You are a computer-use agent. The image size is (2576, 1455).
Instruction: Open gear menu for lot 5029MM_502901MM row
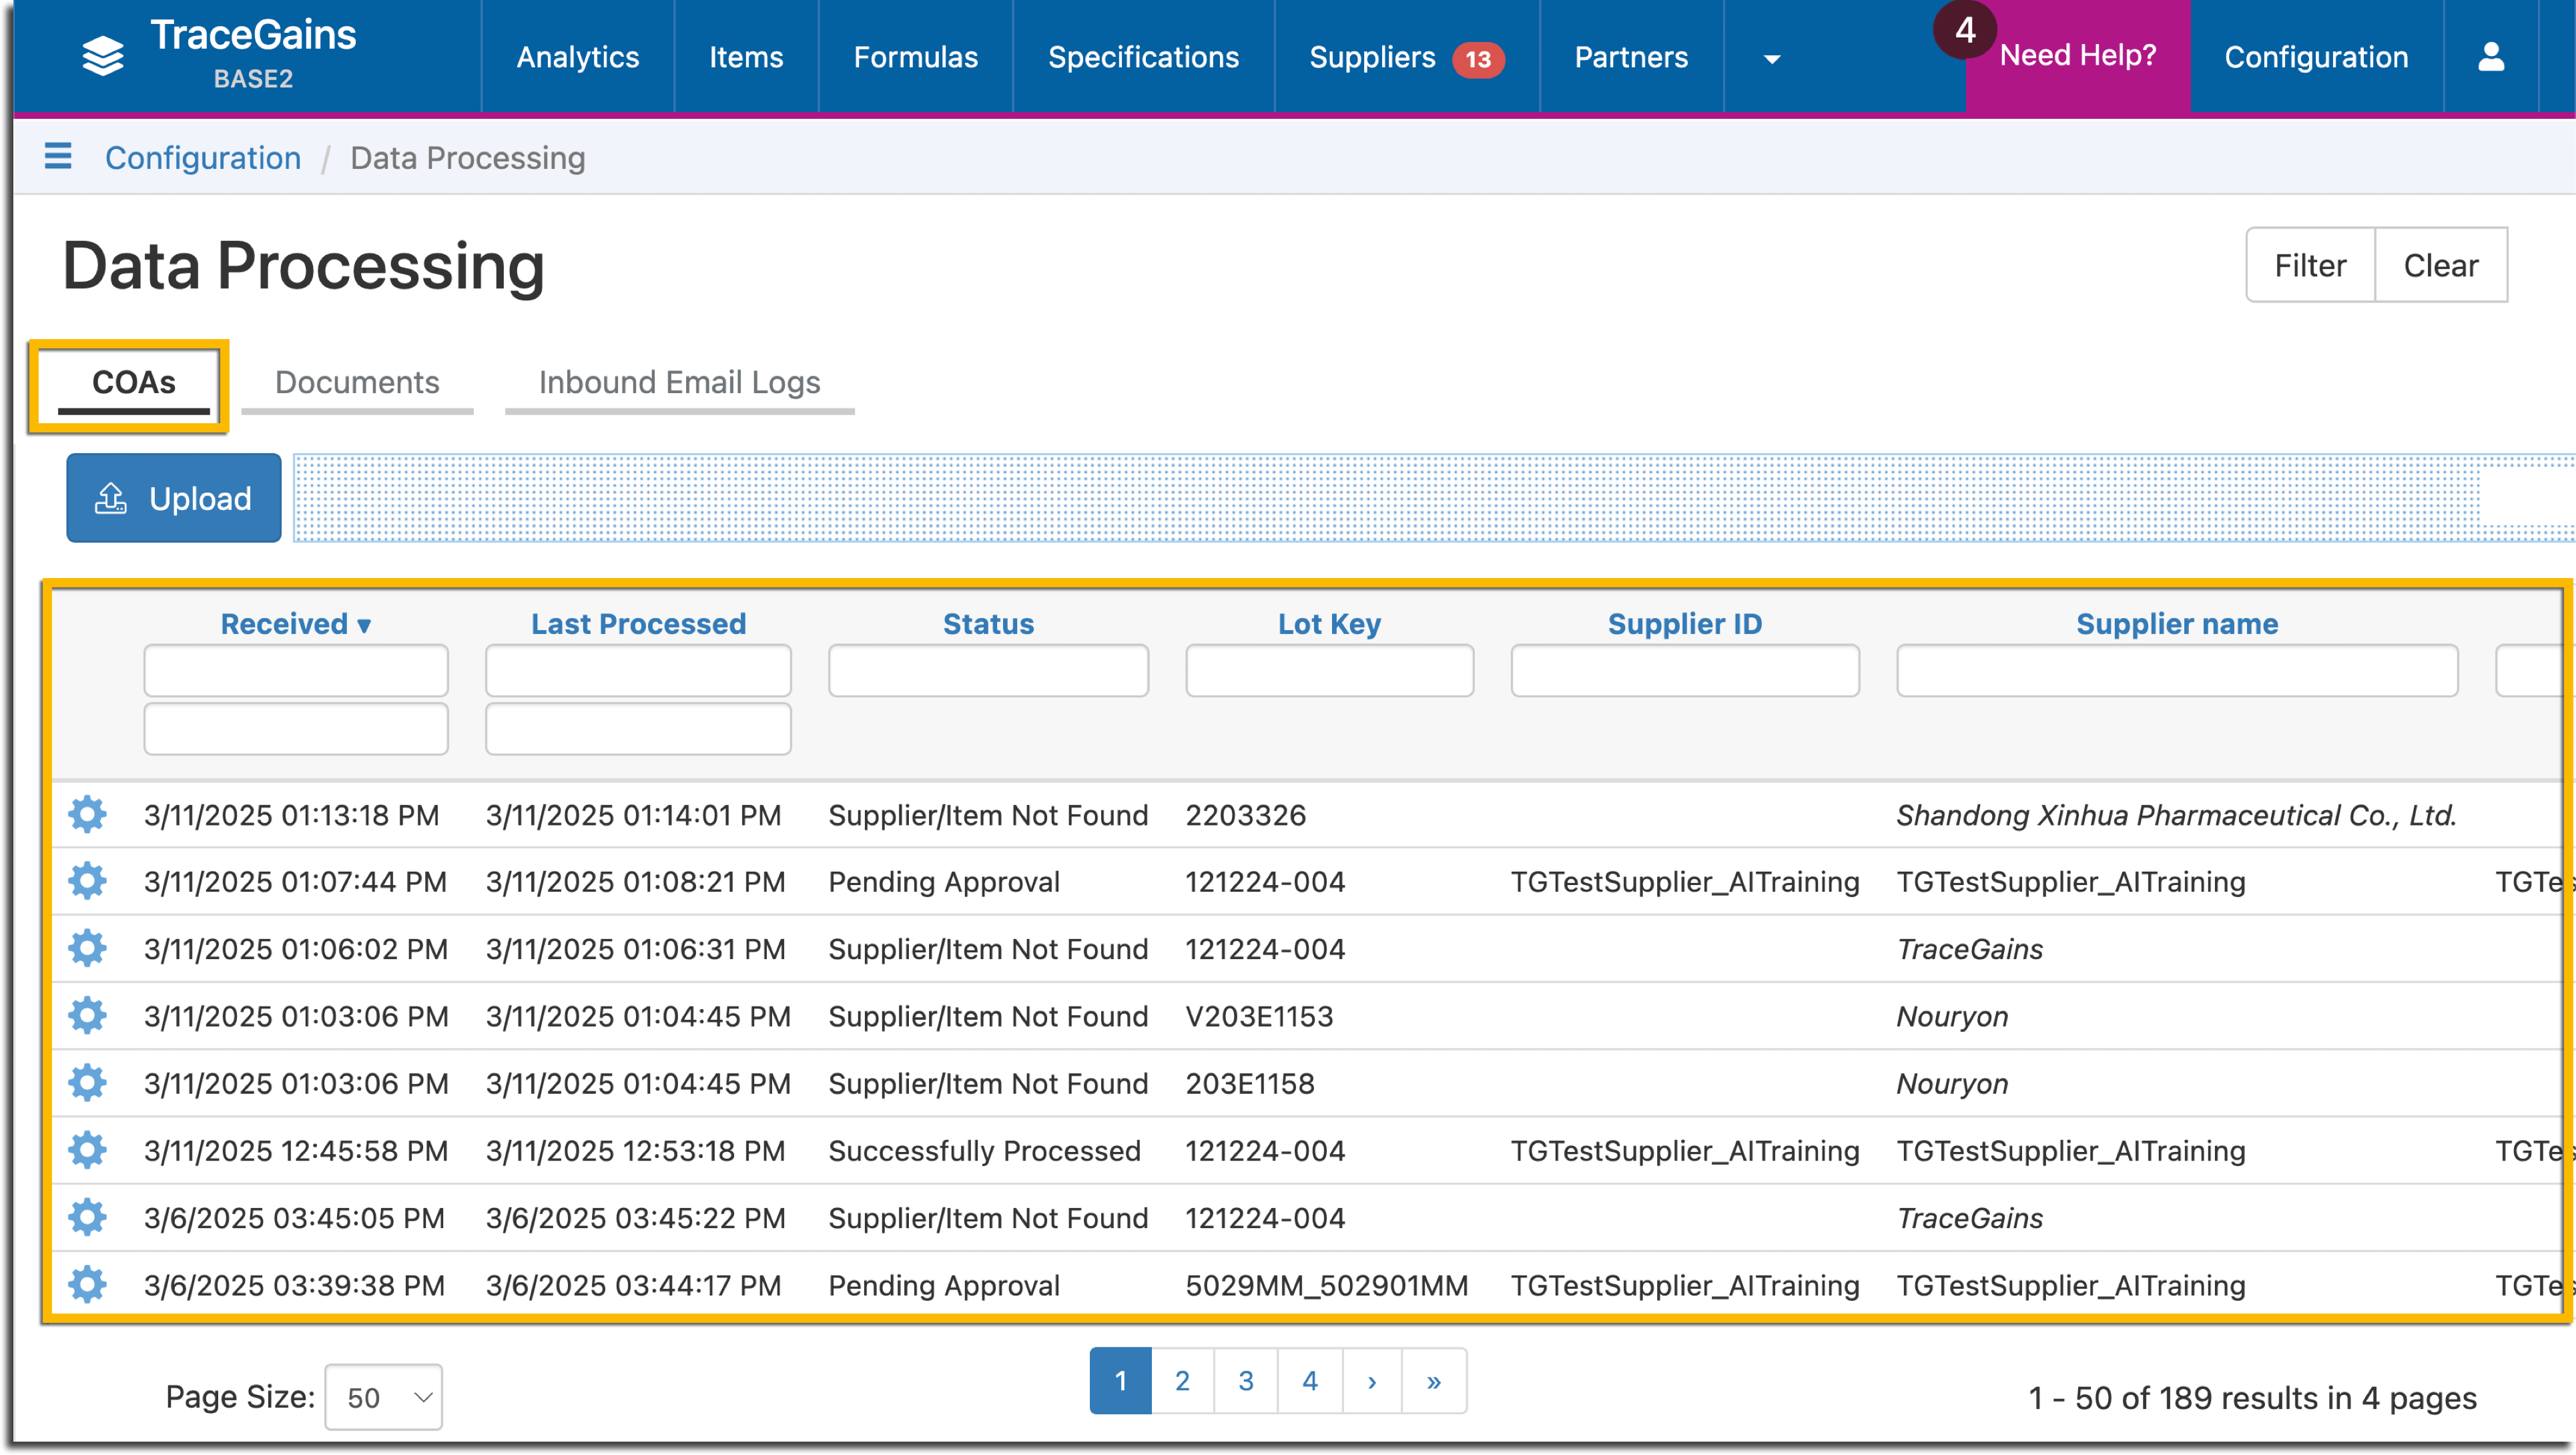[87, 1284]
